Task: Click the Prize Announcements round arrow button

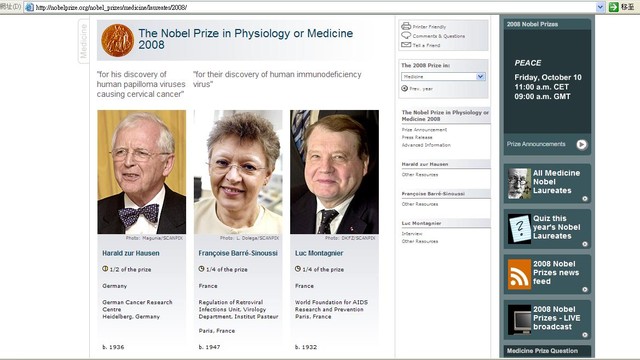Action: 582,144
